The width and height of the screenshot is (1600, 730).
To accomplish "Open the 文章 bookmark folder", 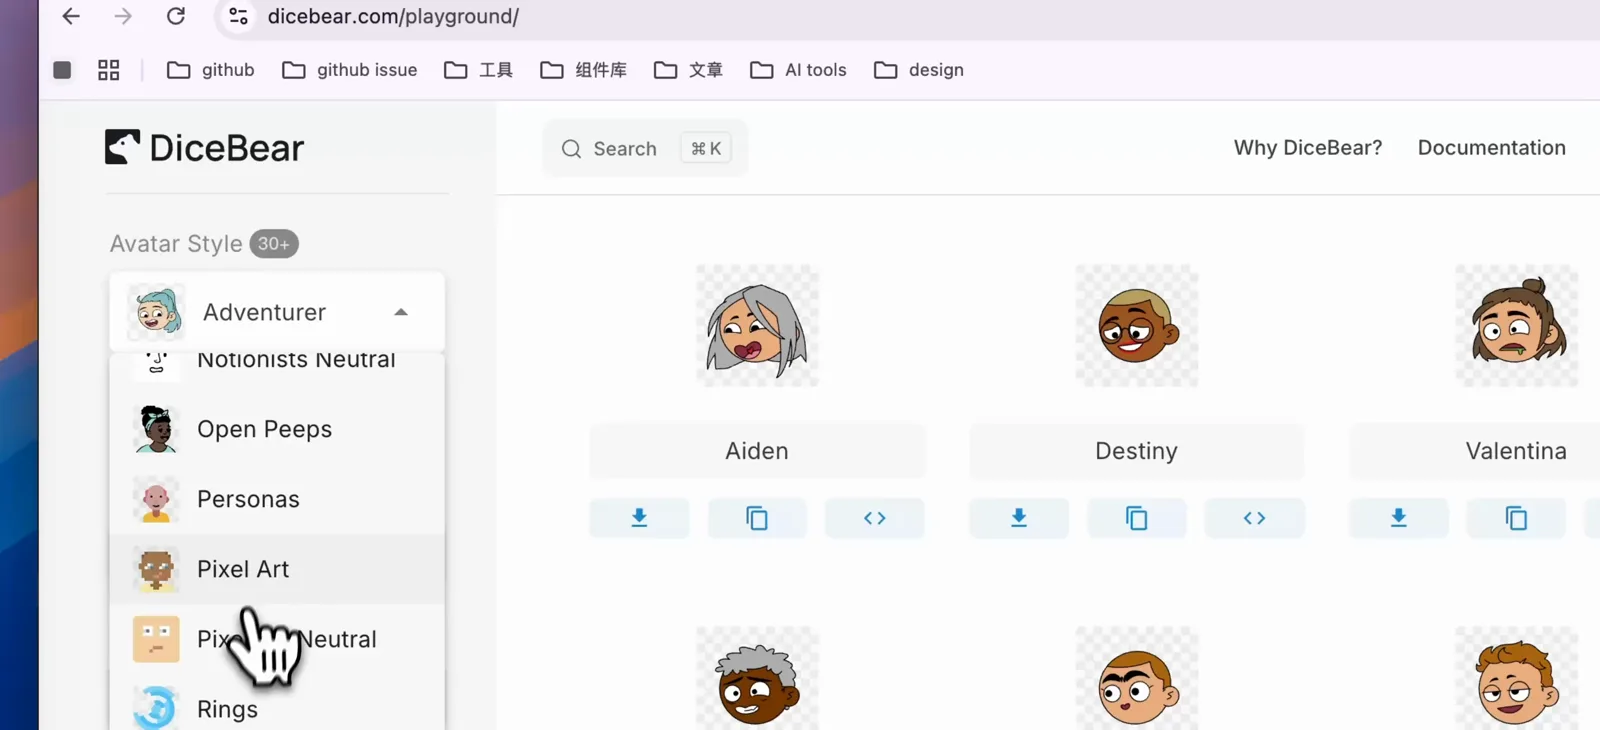I will tap(688, 70).
